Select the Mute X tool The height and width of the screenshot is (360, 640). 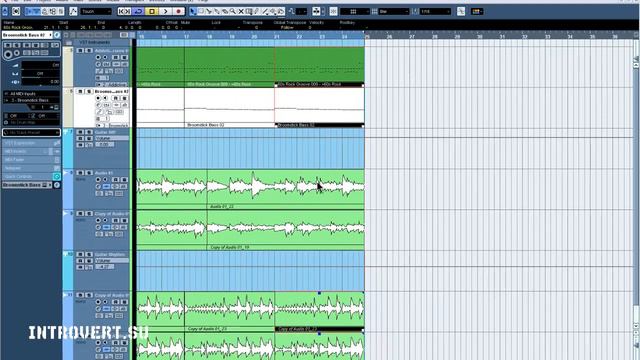(241, 11)
